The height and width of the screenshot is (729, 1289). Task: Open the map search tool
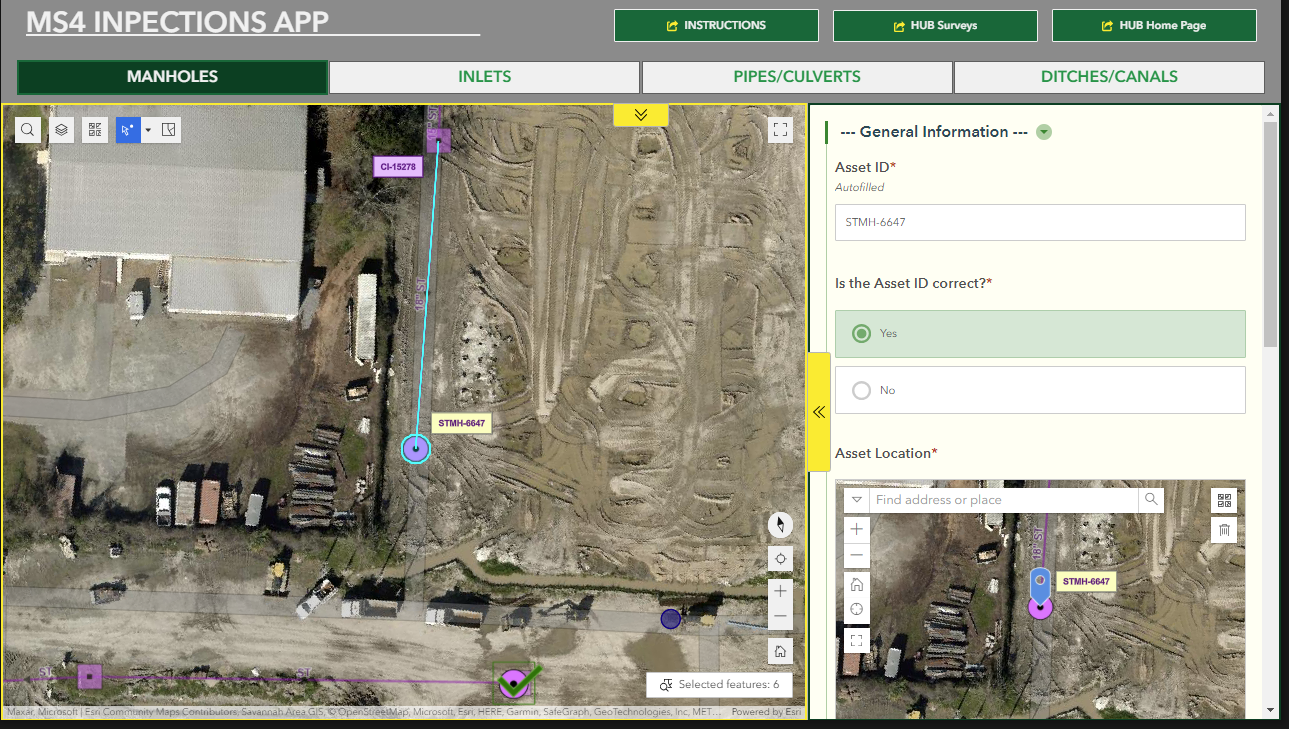tap(27, 129)
